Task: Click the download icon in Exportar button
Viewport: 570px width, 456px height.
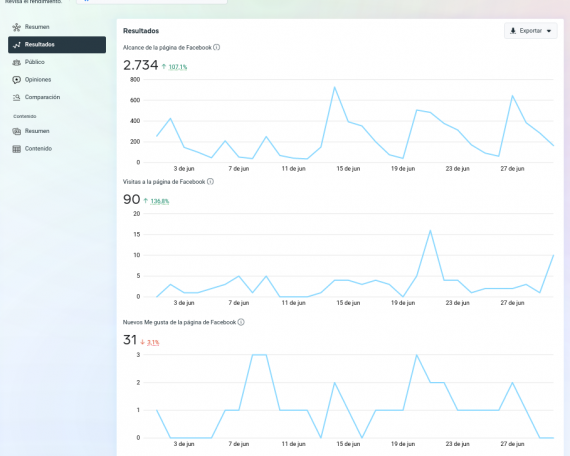Action: click(x=513, y=31)
